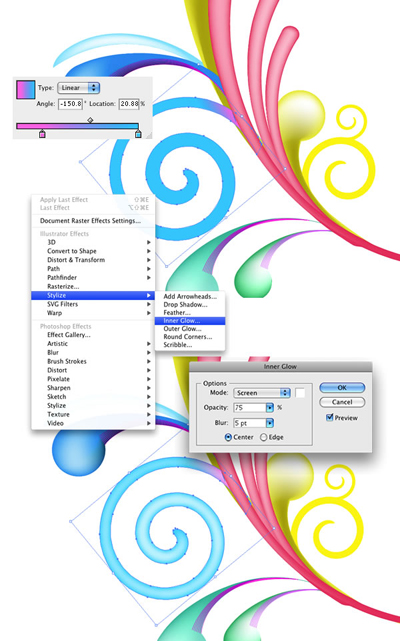This screenshot has width=400, height=641.
Task: Select the magenta gradient color stop
Action: tap(42, 134)
